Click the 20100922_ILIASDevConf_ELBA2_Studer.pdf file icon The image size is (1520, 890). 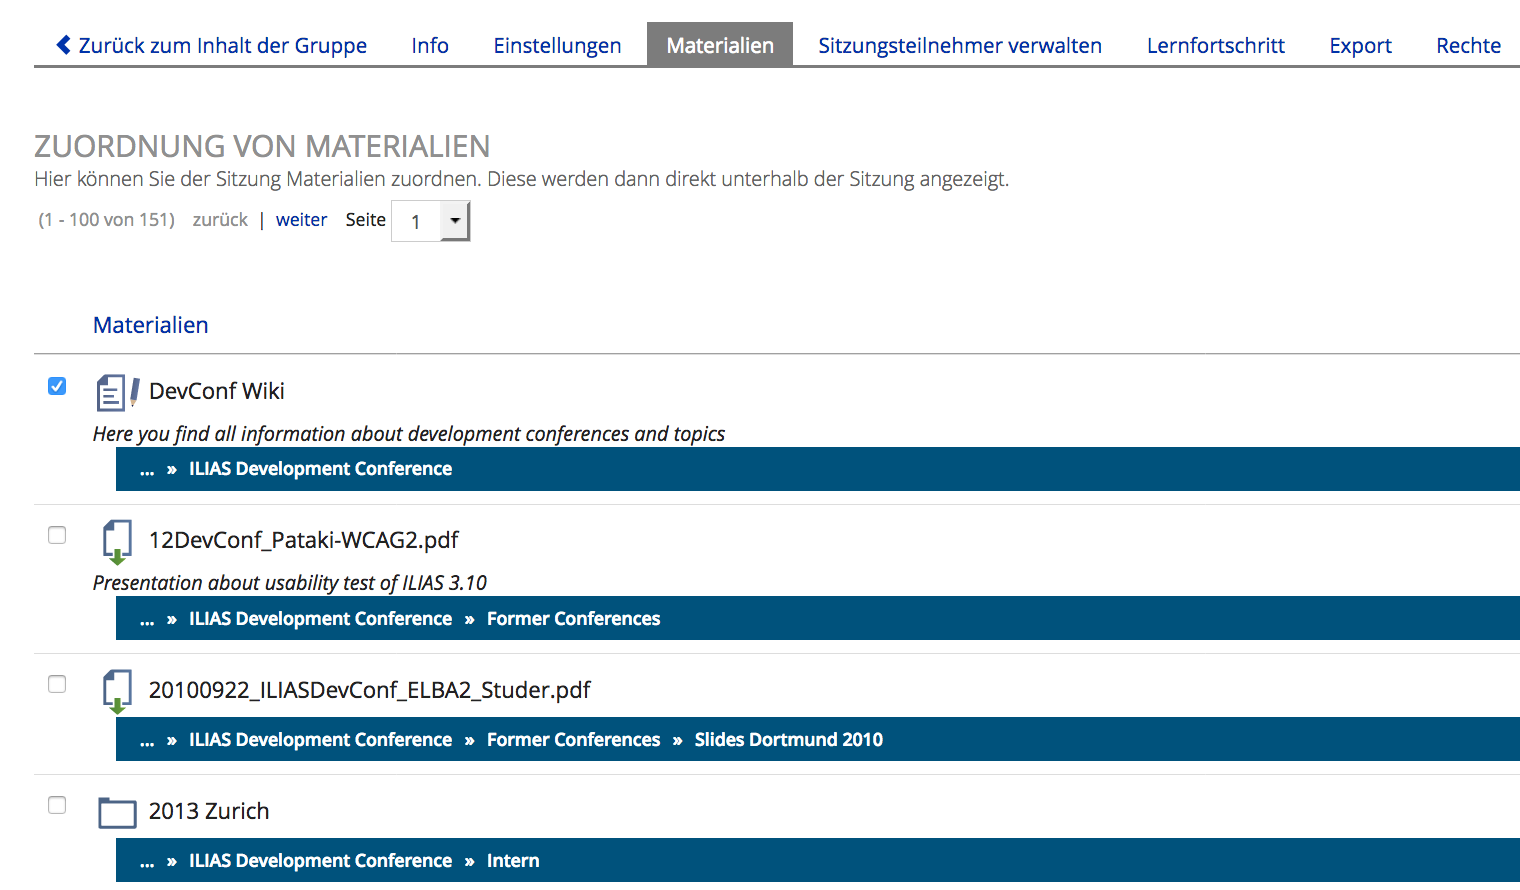pos(117,691)
